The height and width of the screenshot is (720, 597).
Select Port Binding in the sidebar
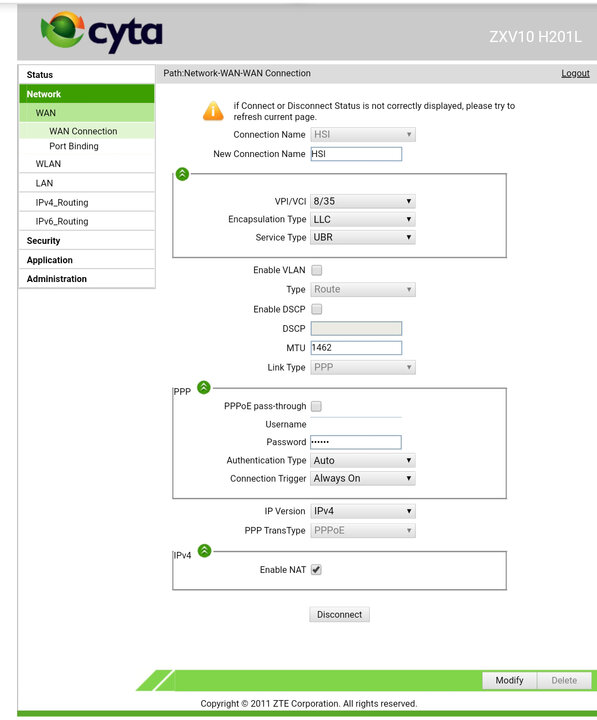(74, 146)
